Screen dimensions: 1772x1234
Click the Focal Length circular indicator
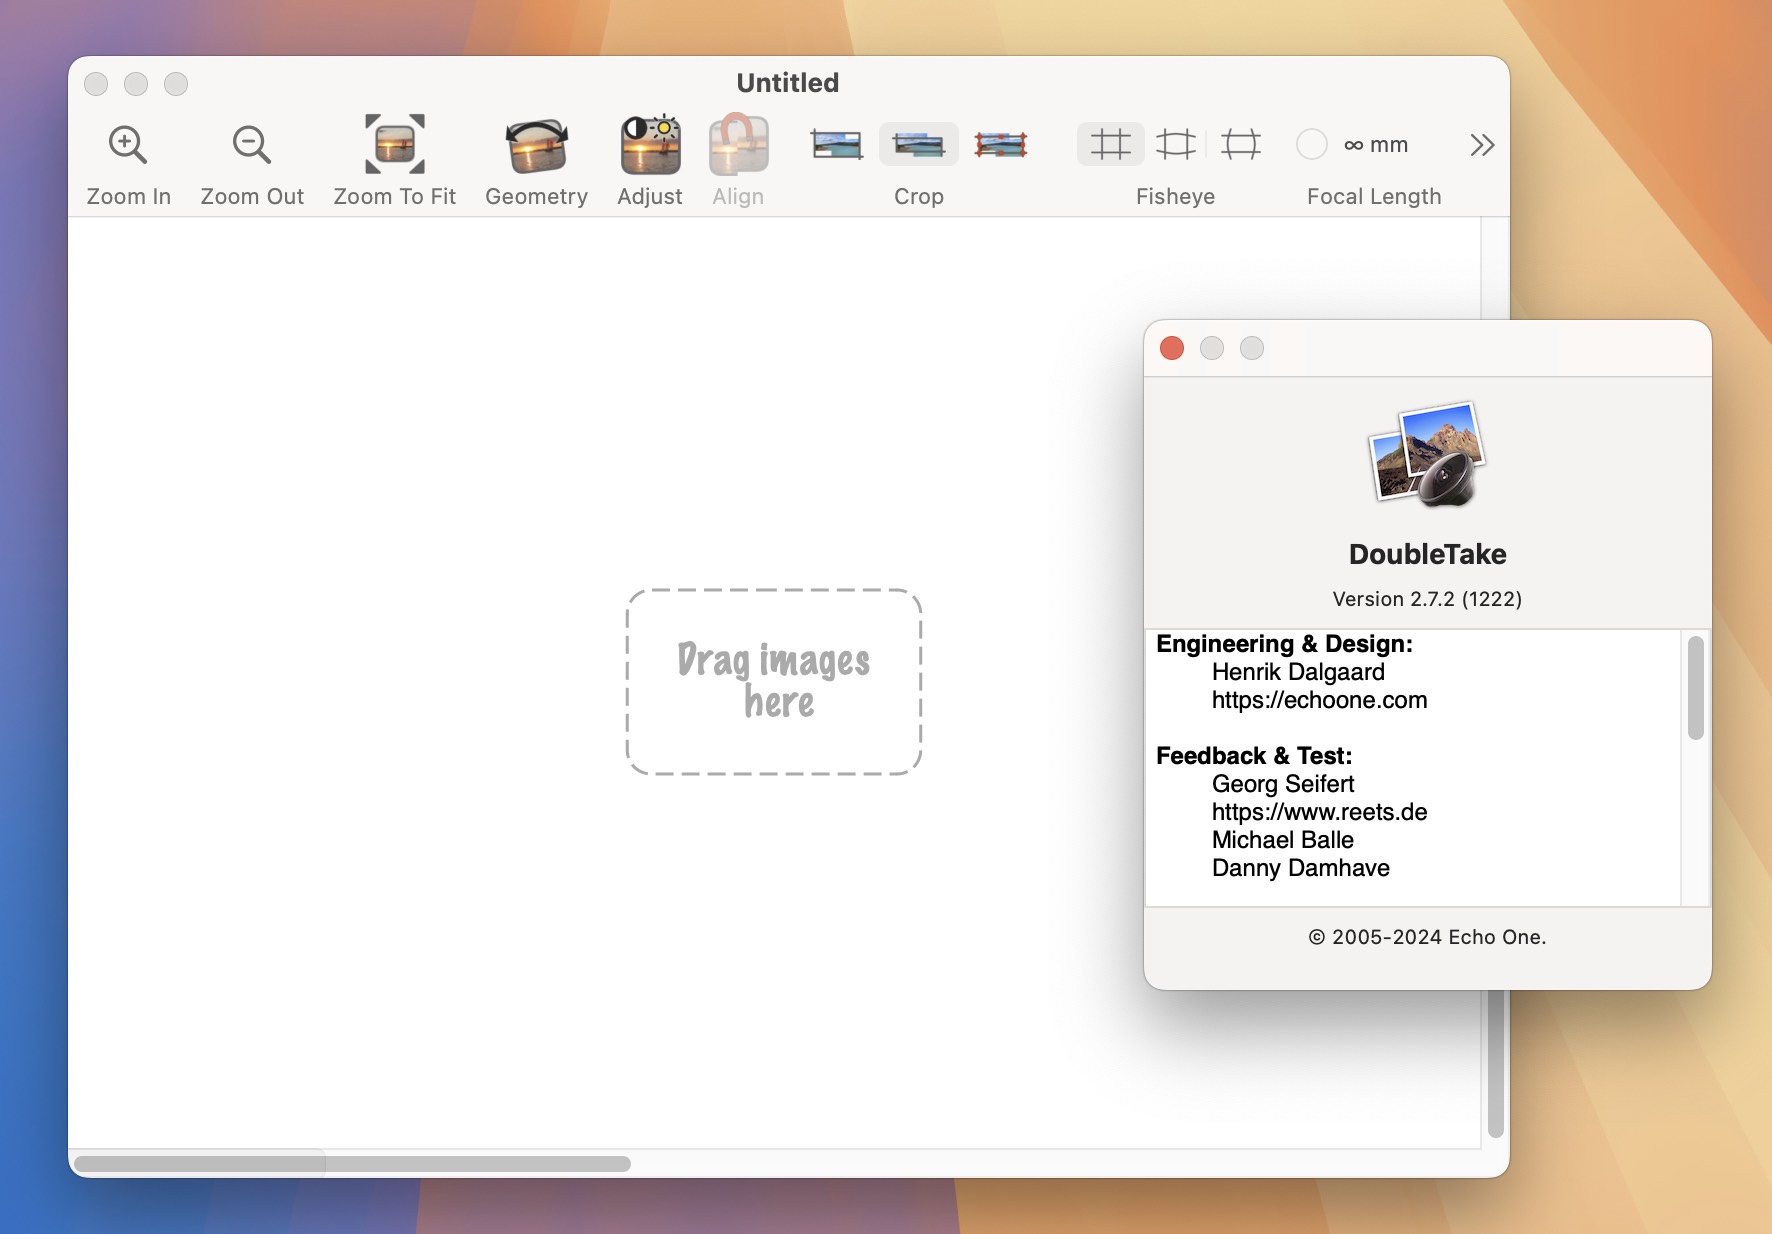point(1312,145)
